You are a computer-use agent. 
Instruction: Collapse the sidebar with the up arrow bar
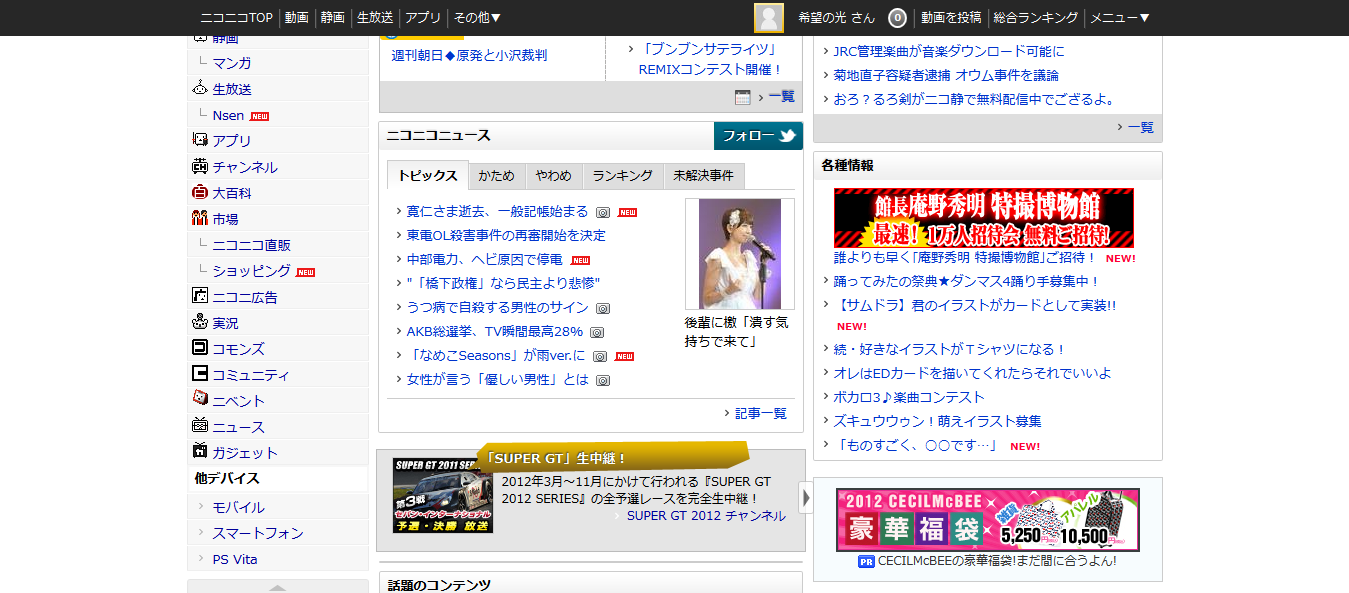tap(278, 586)
